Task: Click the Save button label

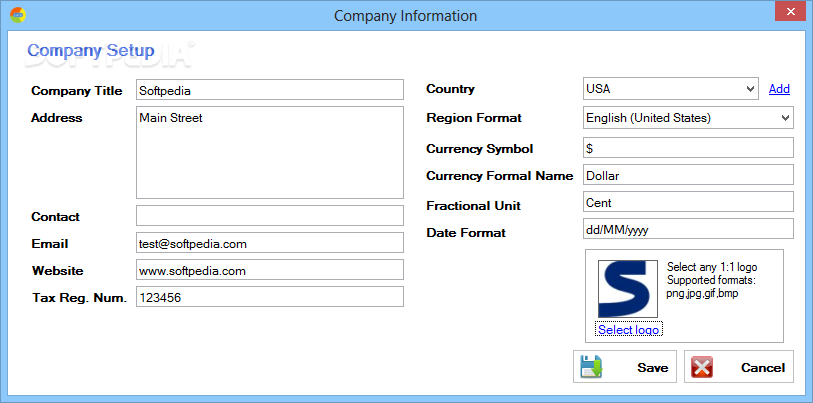Action: (x=653, y=368)
